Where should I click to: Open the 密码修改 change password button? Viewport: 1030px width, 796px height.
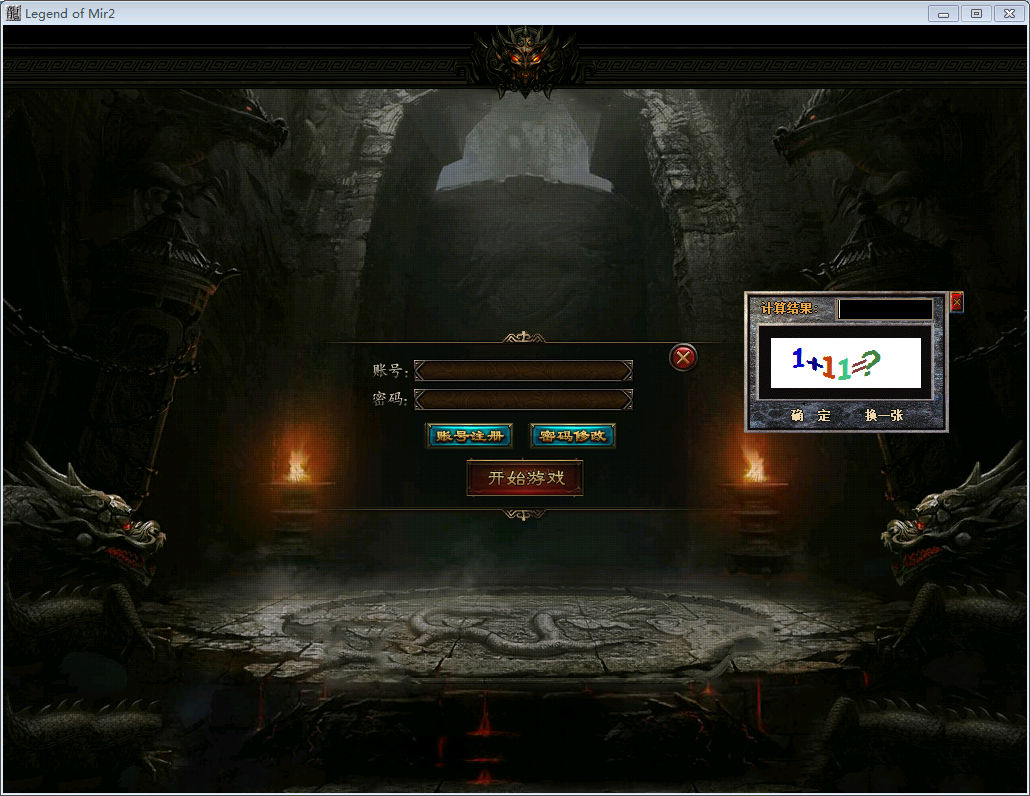pyautogui.click(x=572, y=436)
